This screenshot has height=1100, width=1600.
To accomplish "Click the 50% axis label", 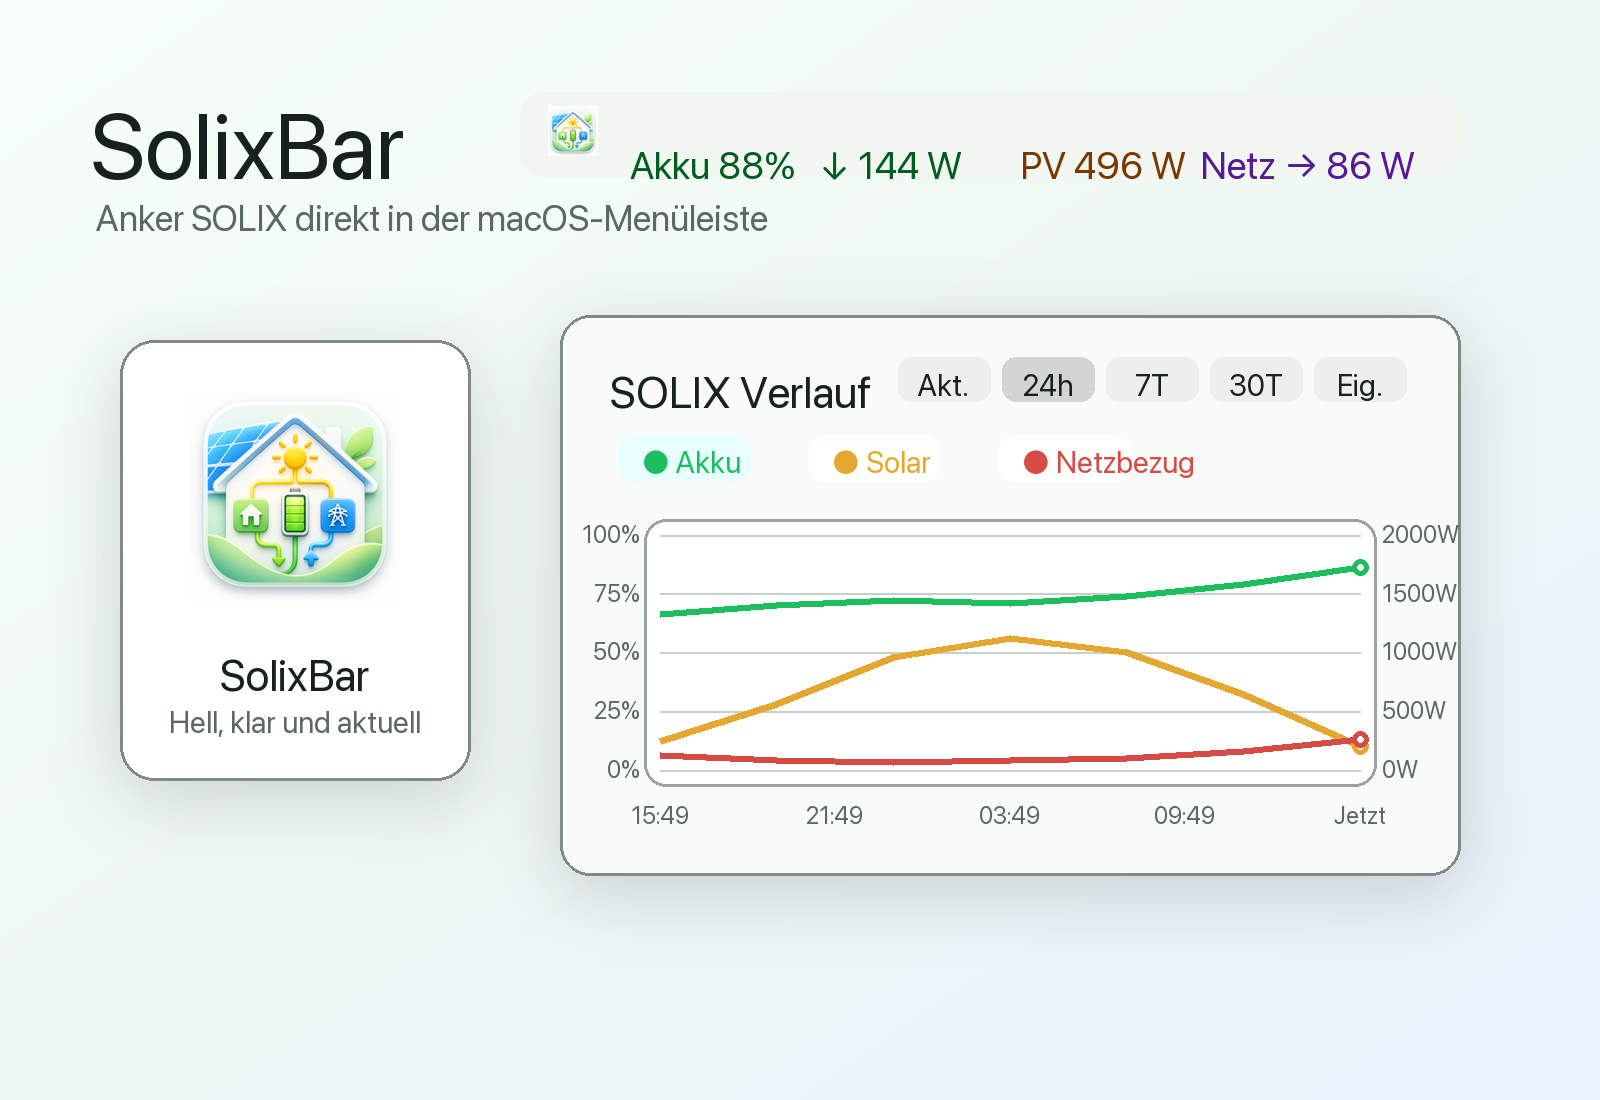I will pos(616,651).
